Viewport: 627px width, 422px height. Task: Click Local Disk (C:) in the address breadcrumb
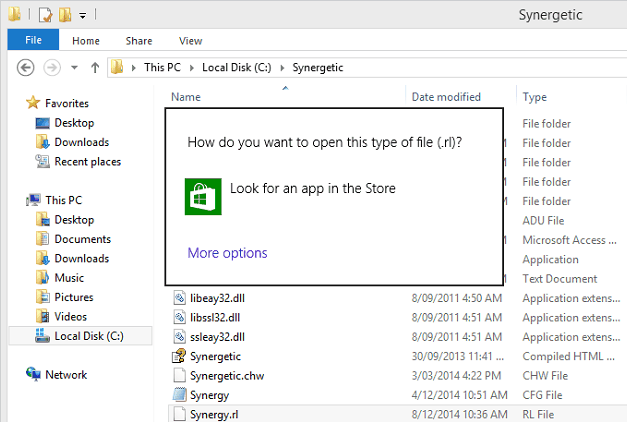pos(237,67)
